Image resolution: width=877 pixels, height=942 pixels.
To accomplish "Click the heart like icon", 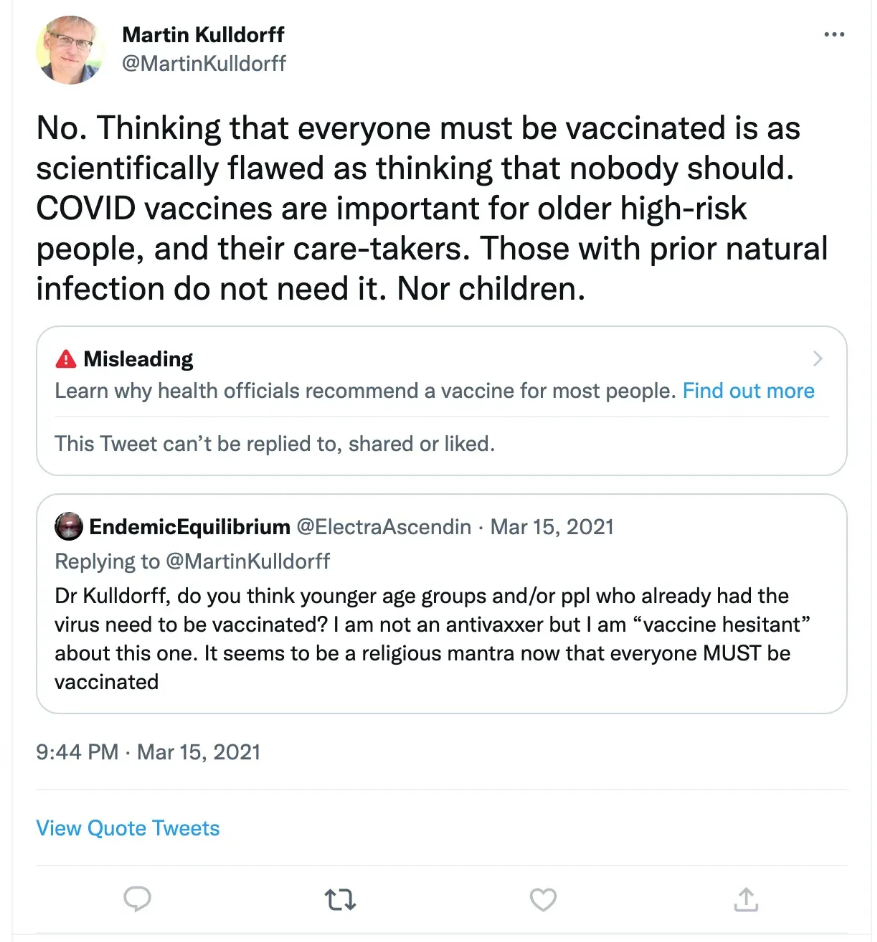I will [543, 899].
